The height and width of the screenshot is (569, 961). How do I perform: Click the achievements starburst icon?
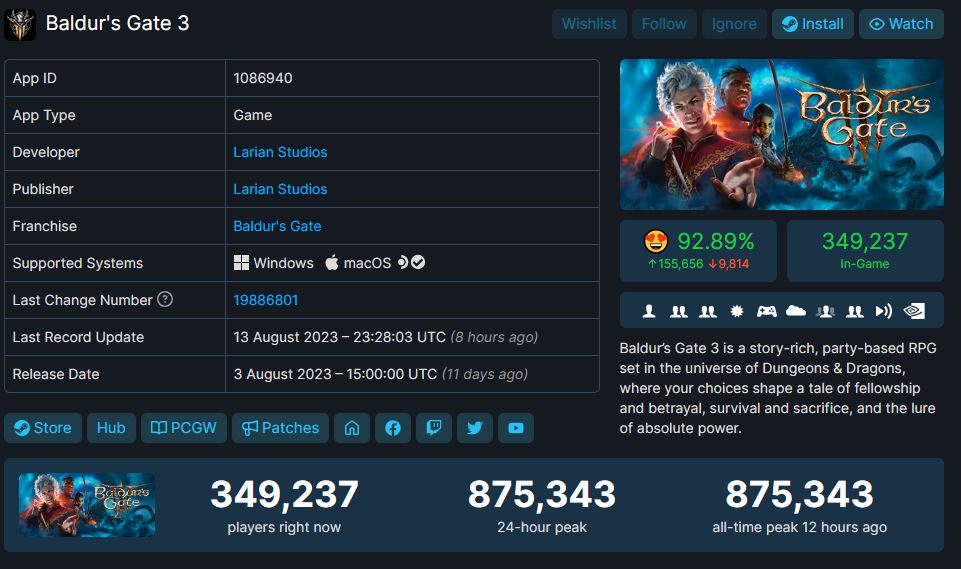coord(737,311)
